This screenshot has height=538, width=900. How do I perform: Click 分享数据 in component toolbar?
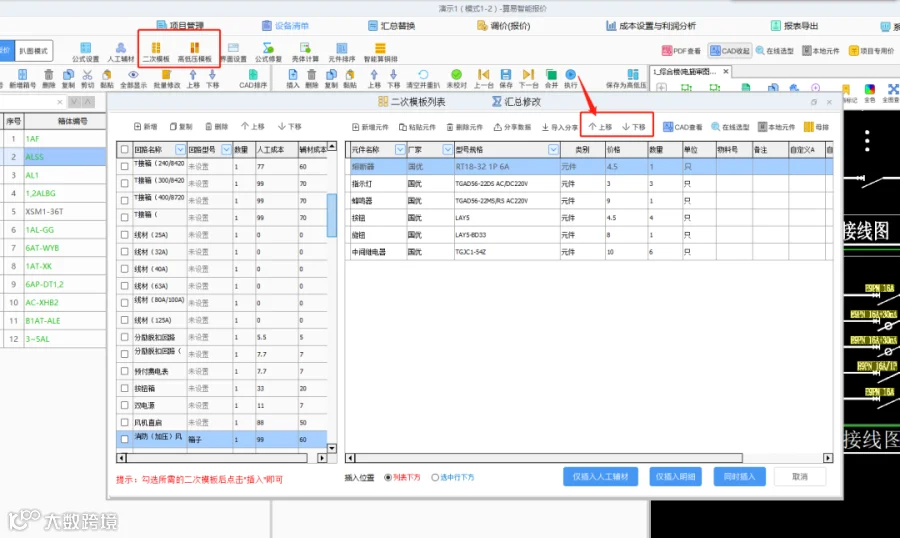tap(513, 127)
